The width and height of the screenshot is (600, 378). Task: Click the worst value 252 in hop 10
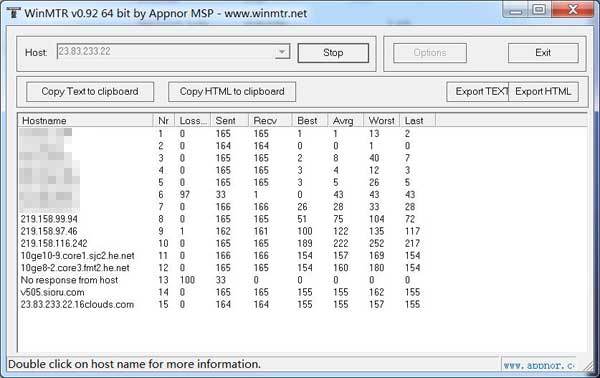377,243
